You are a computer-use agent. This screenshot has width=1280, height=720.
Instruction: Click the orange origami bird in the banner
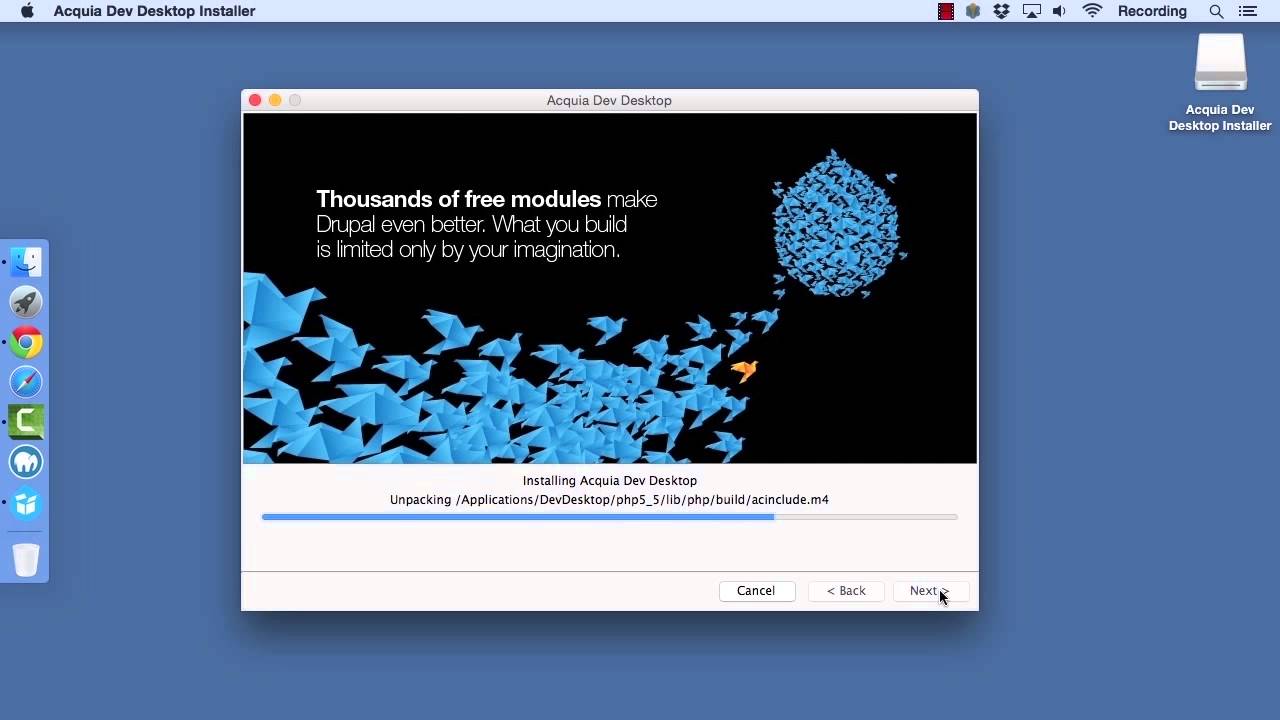(744, 371)
